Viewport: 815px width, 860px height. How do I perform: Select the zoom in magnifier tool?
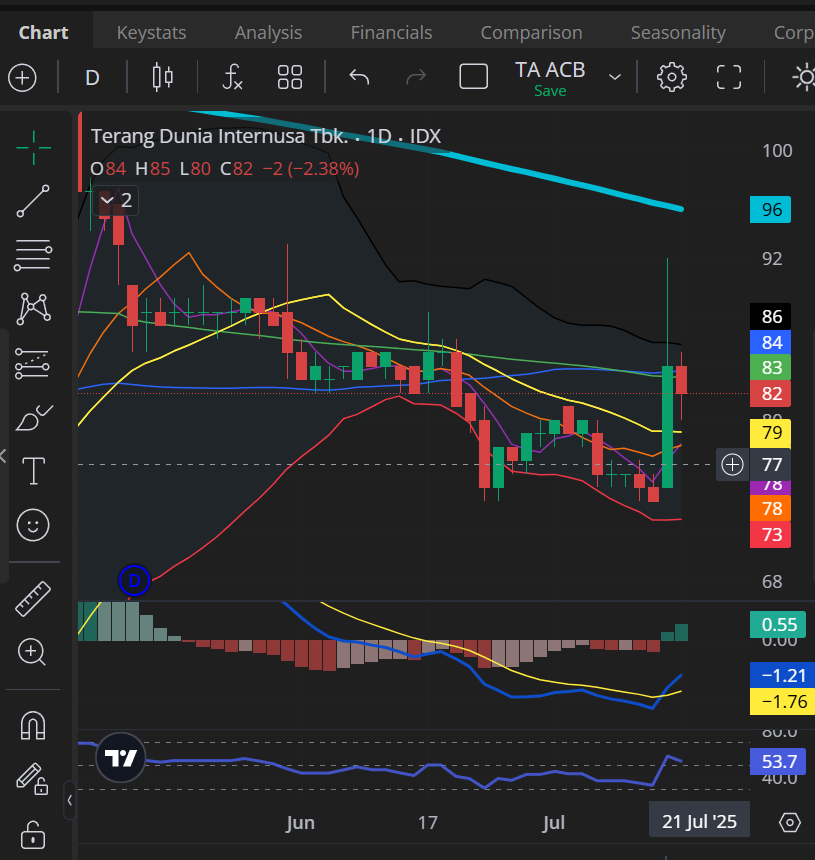(x=32, y=652)
